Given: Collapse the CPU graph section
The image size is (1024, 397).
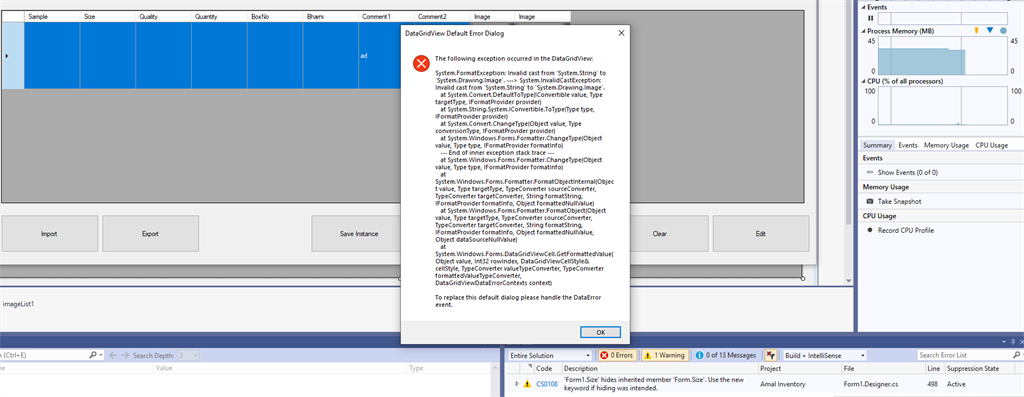Looking at the screenshot, I should (863, 81).
